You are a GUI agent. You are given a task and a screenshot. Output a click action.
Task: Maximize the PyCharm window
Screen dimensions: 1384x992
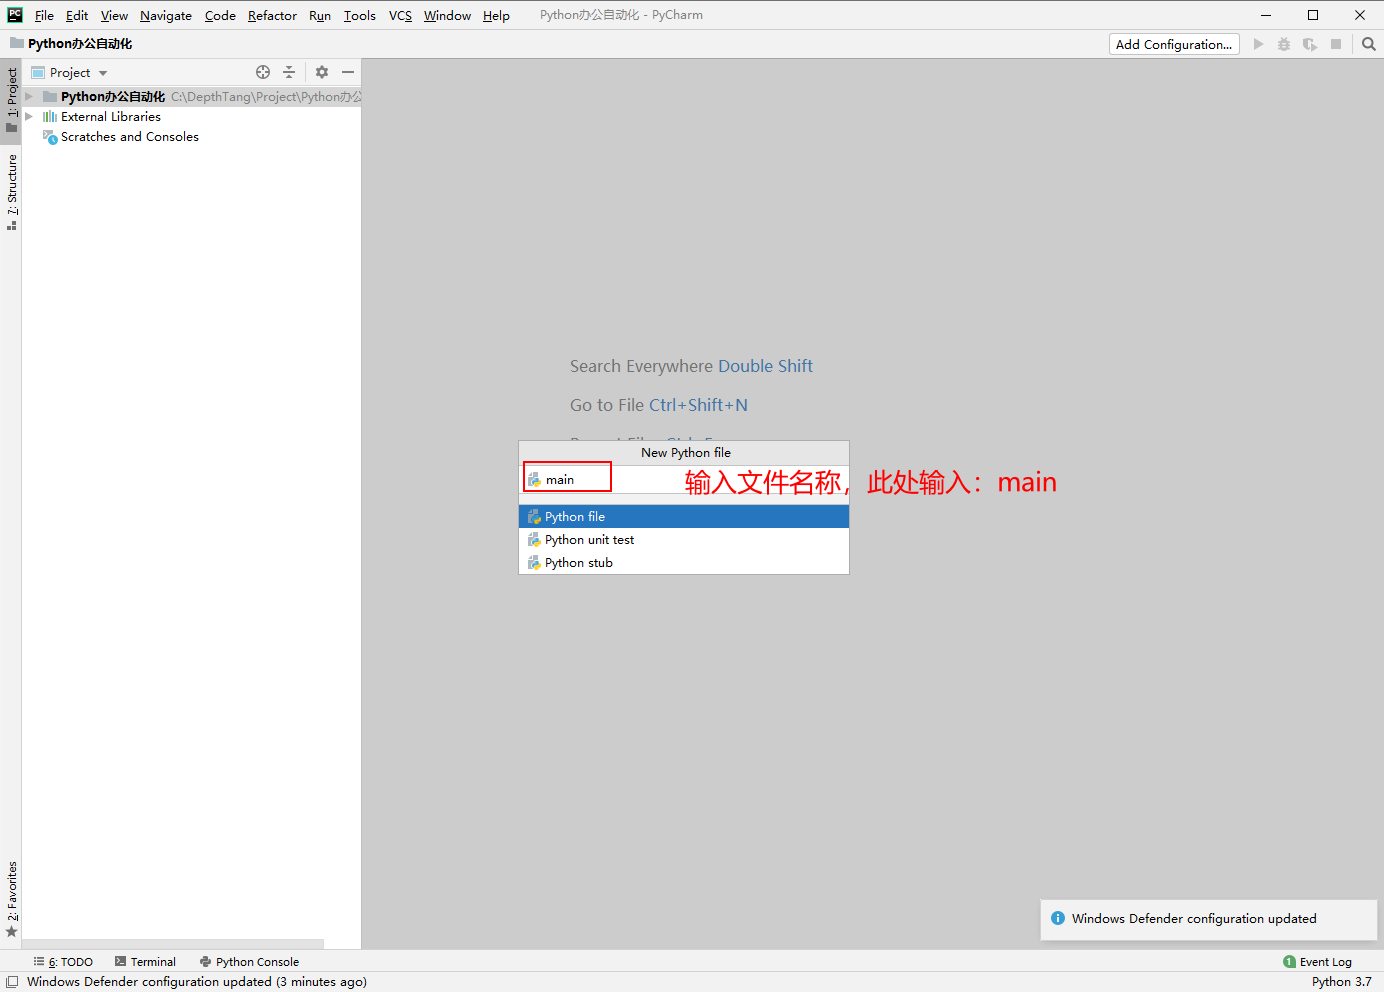tap(1313, 15)
